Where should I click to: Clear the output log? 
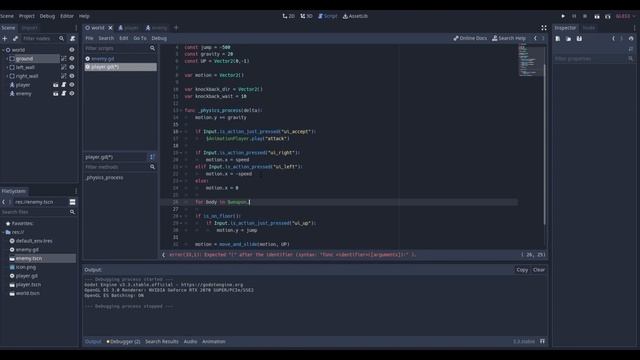(539, 270)
